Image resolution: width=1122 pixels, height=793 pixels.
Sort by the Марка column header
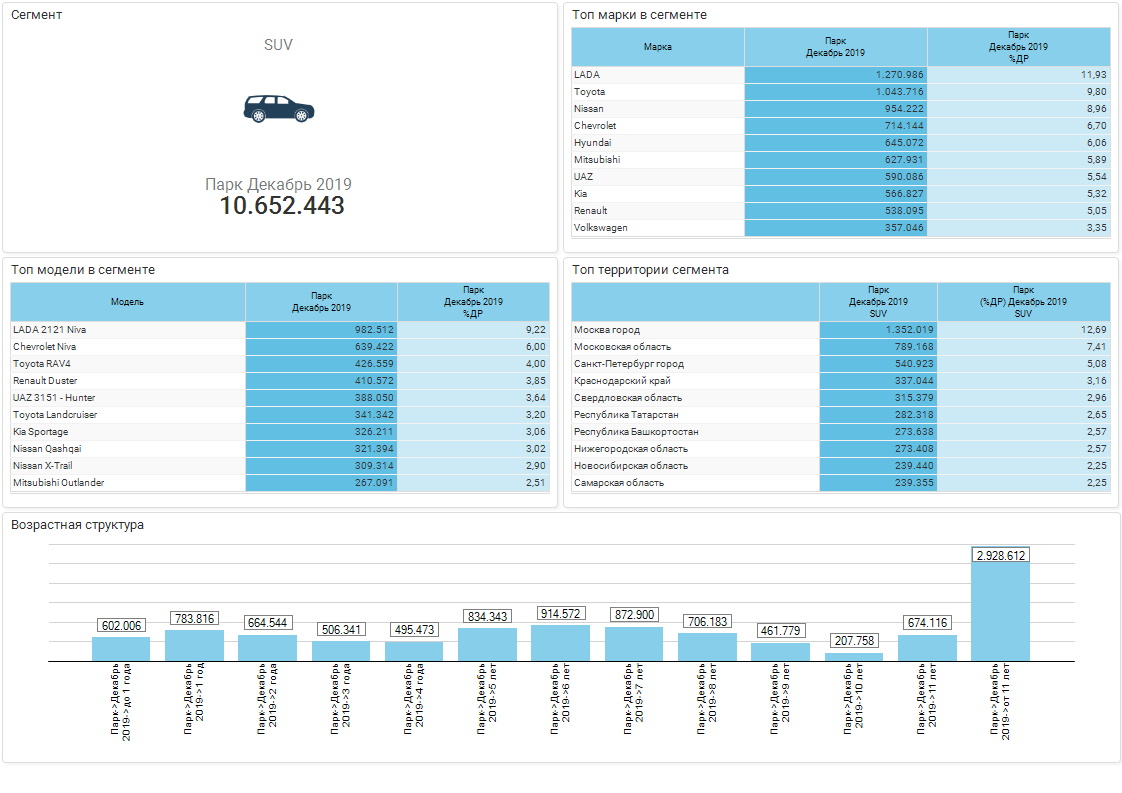coord(657,47)
